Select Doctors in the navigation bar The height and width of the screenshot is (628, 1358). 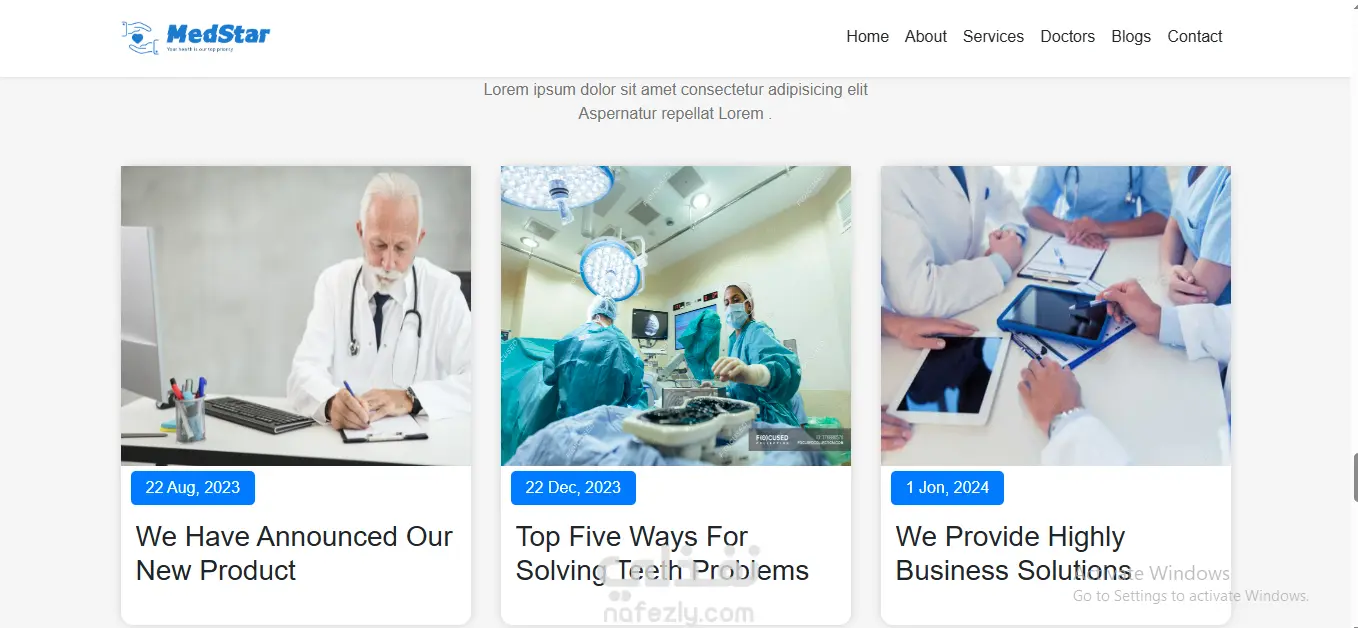tap(1067, 36)
